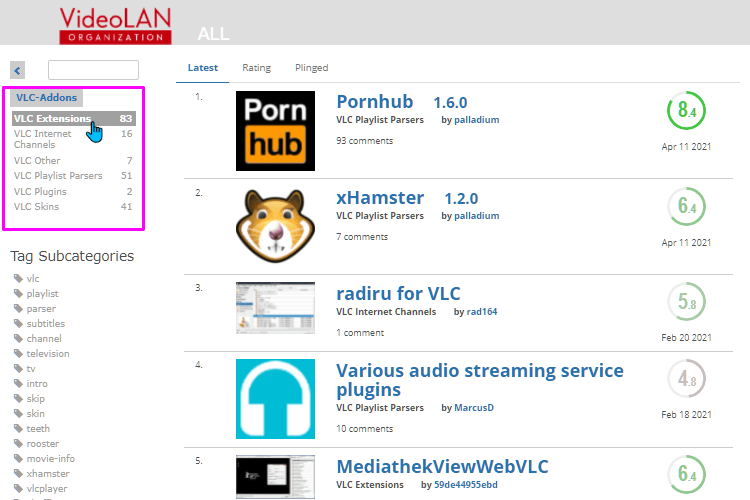Filter by the vlc tag link
The image size is (750, 500).
tap(33, 278)
